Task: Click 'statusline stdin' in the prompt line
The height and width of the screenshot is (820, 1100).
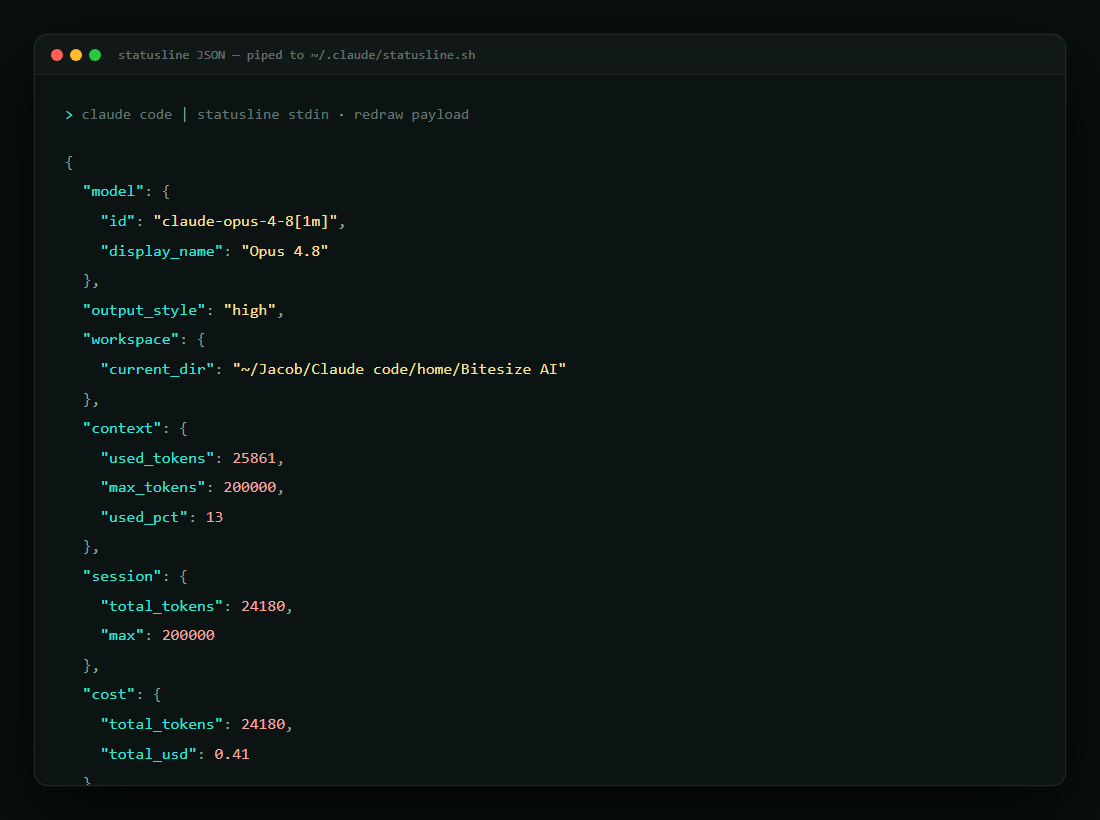Action: pyautogui.click(x=263, y=114)
